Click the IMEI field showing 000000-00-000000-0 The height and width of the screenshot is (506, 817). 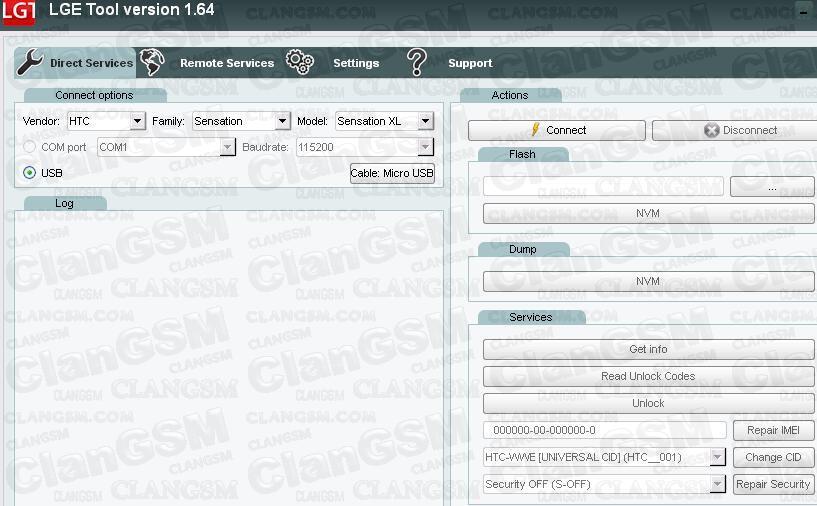pyautogui.click(x=604, y=430)
